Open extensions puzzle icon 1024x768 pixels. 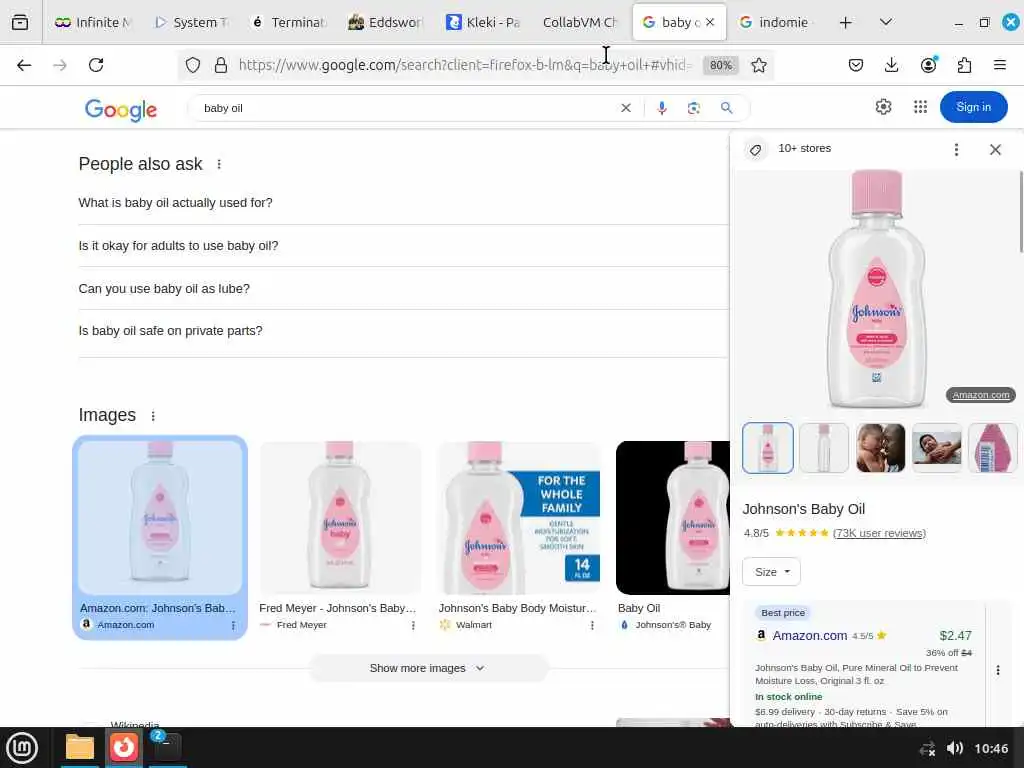click(964, 65)
